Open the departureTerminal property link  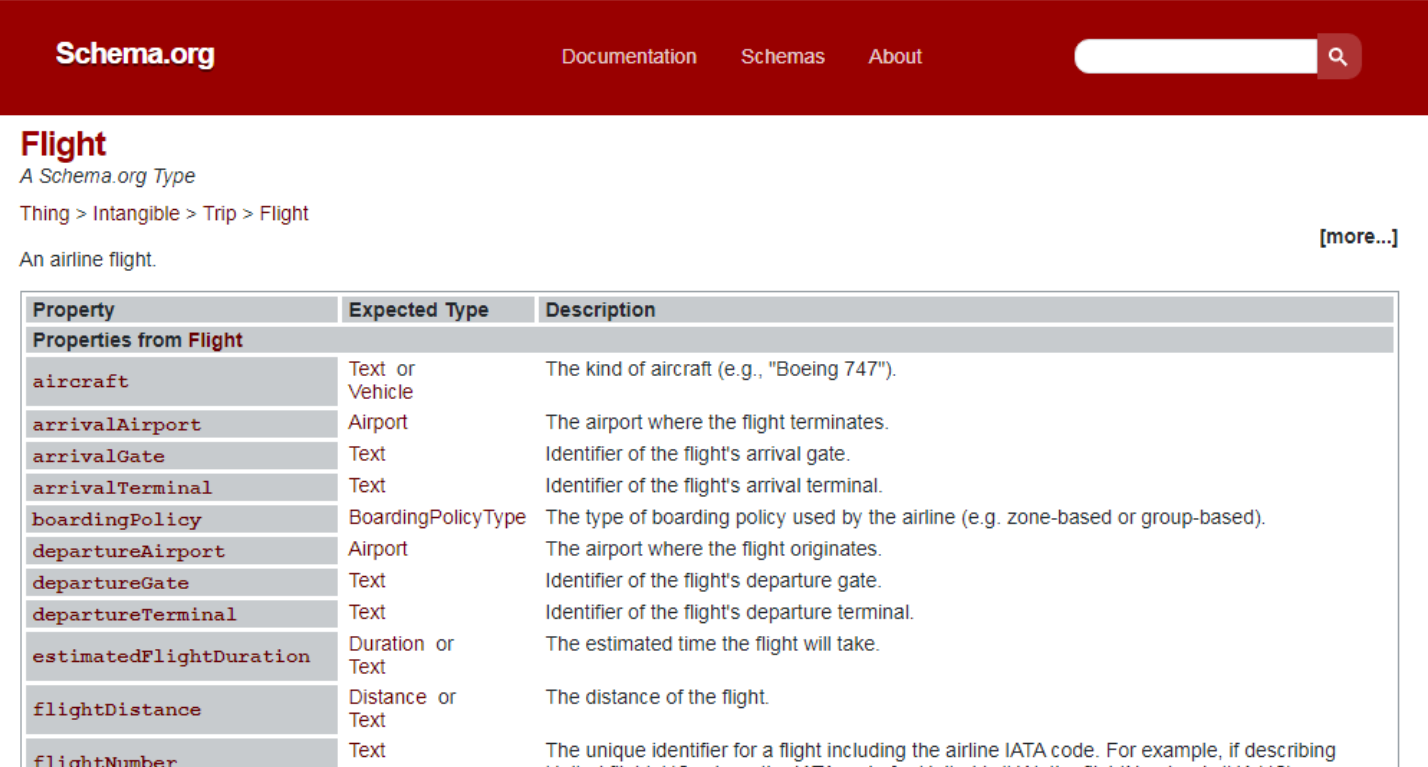pos(134,615)
